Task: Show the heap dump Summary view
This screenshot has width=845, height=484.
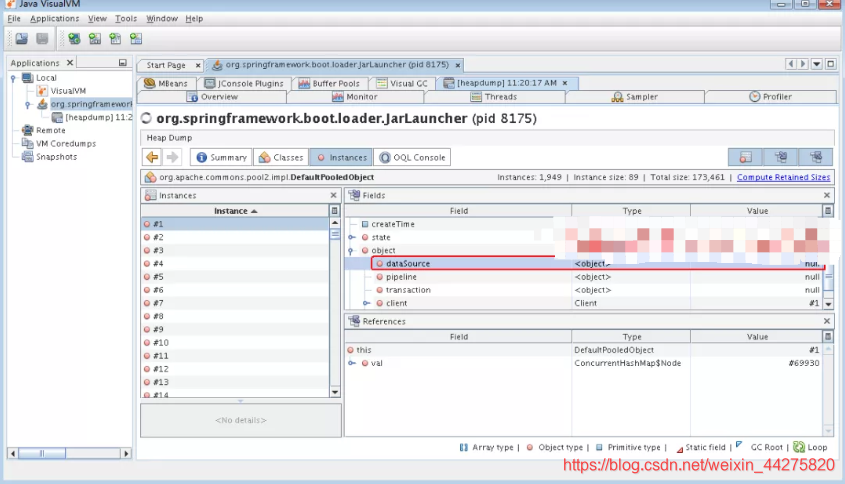Action: pyautogui.click(x=221, y=157)
